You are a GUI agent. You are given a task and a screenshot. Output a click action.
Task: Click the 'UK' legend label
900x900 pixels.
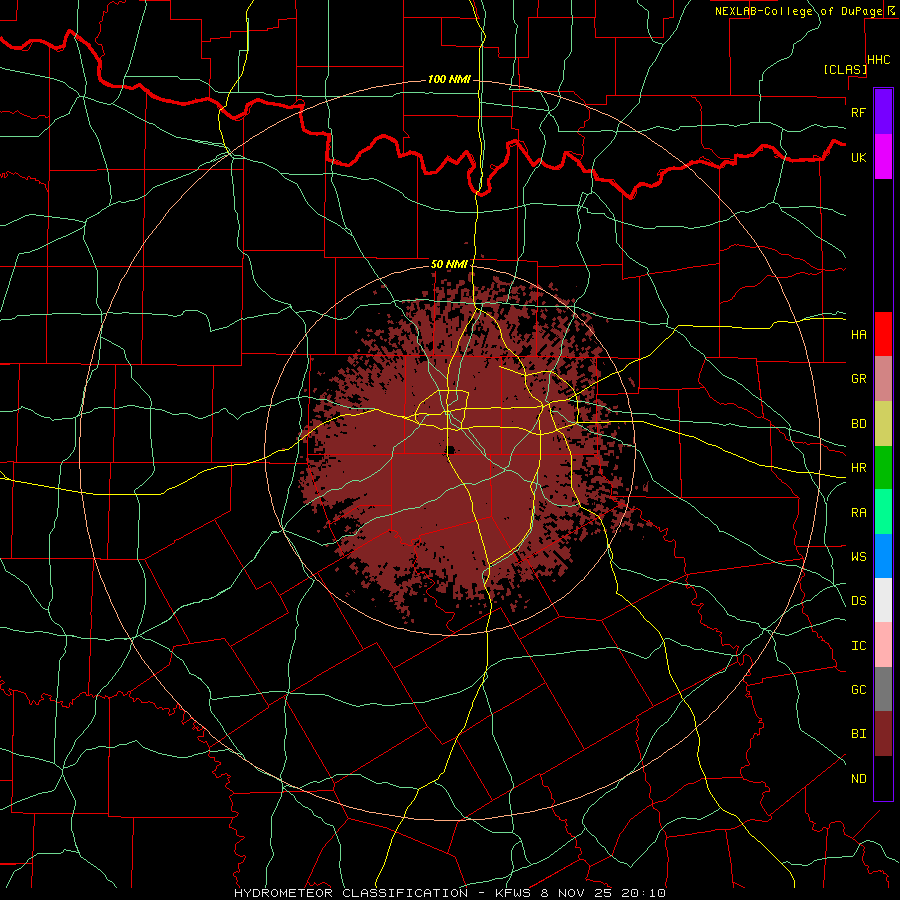pos(859,157)
